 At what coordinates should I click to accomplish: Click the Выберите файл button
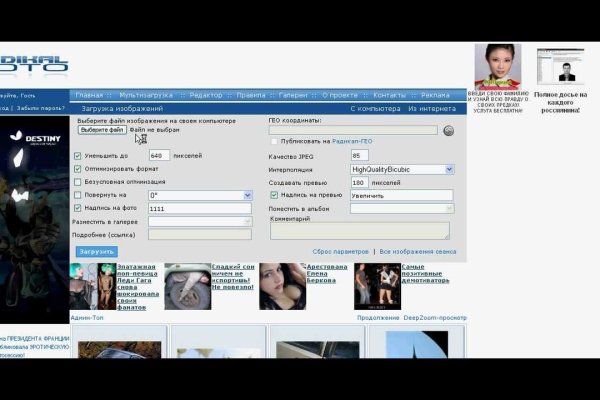tap(102, 130)
